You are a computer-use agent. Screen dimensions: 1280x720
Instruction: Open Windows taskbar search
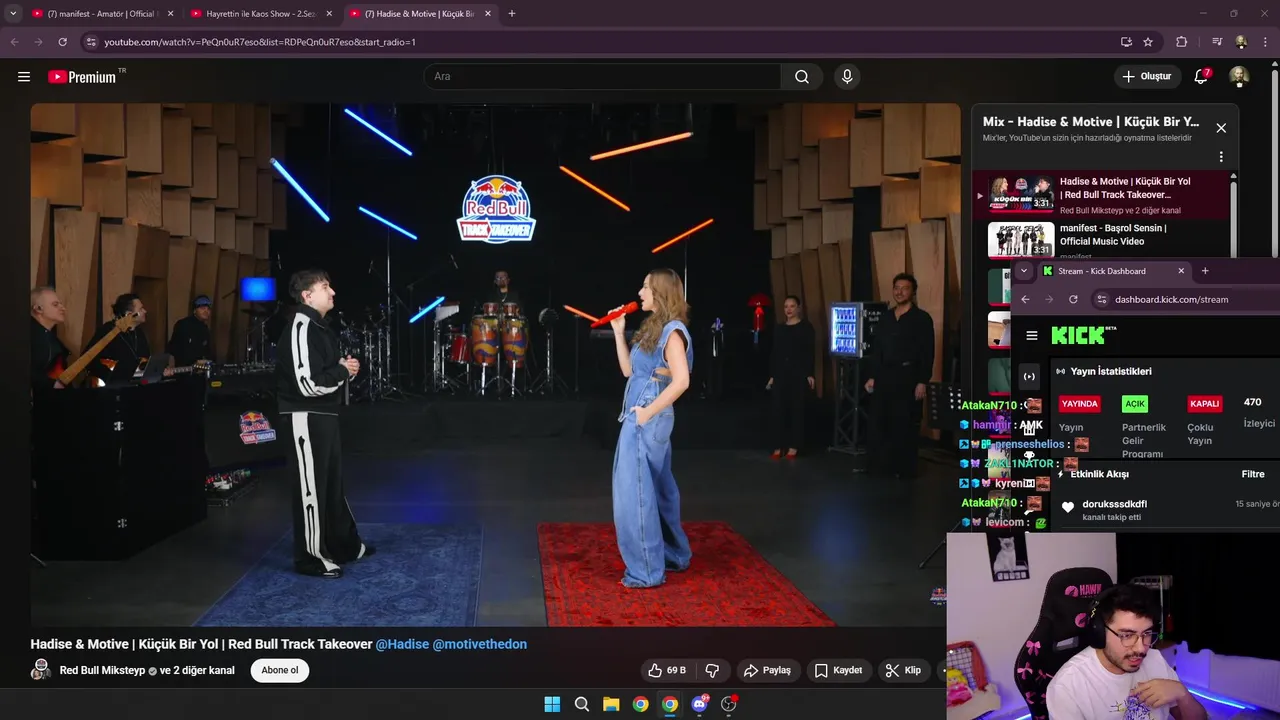tap(582, 704)
